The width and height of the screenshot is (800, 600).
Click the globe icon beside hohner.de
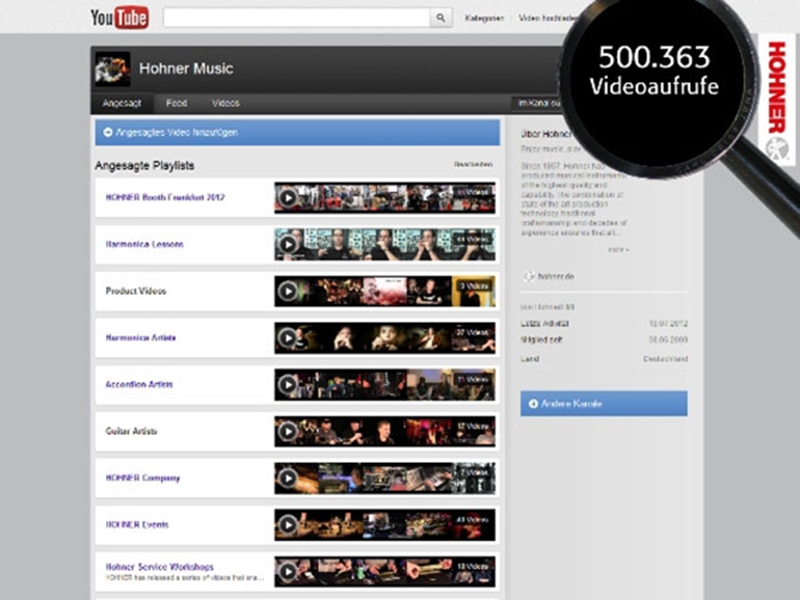point(529,277)
